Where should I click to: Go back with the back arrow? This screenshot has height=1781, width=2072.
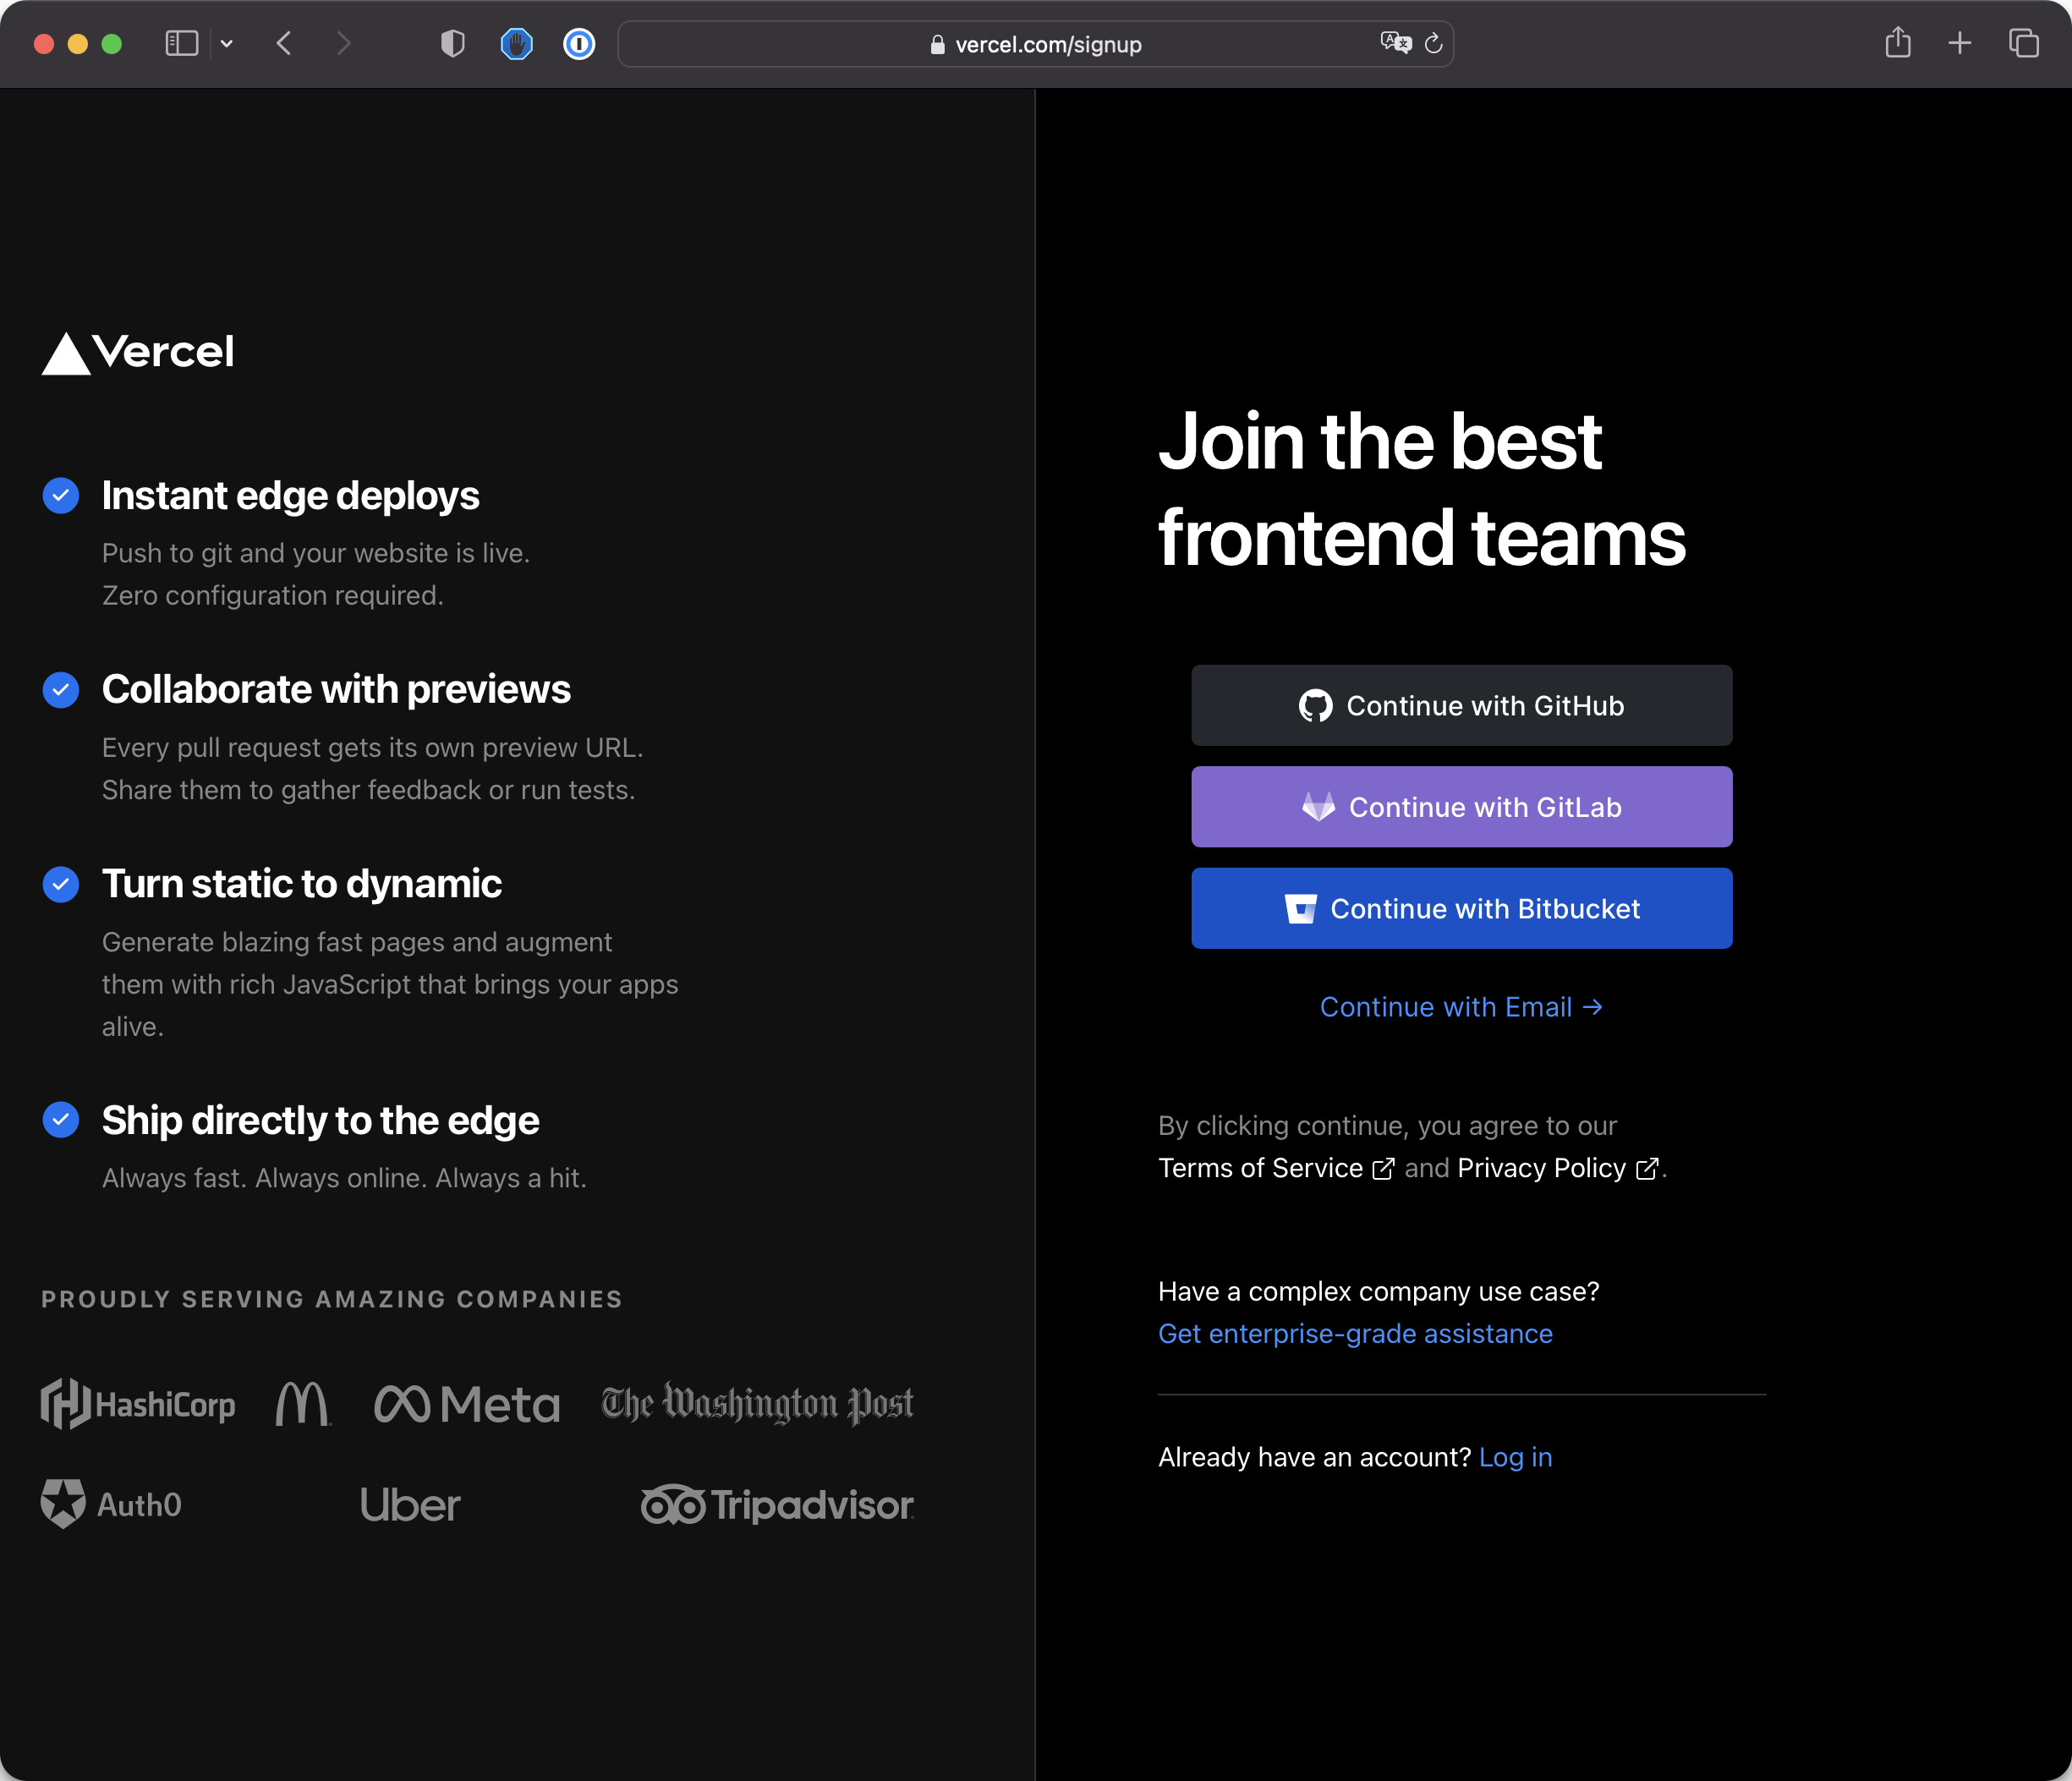point(284,44)
